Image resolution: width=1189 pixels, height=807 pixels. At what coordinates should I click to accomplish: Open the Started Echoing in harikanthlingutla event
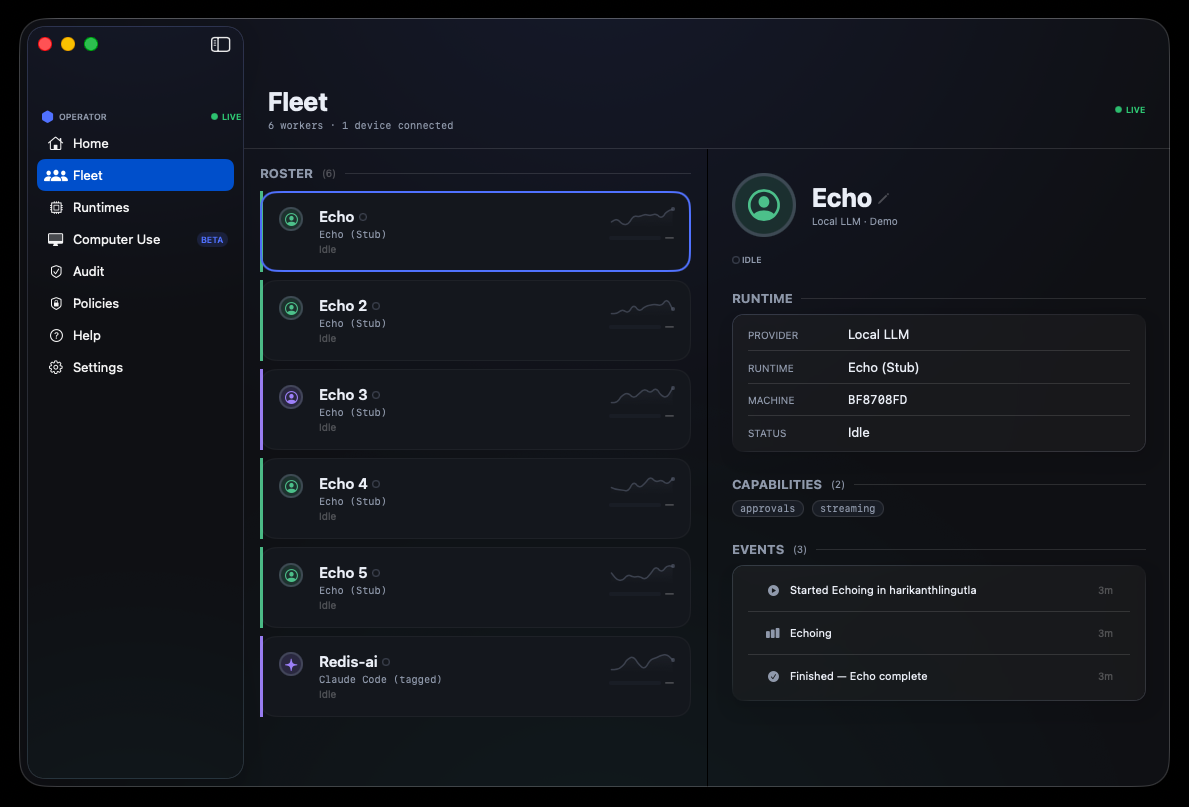(x=939, y=590)
